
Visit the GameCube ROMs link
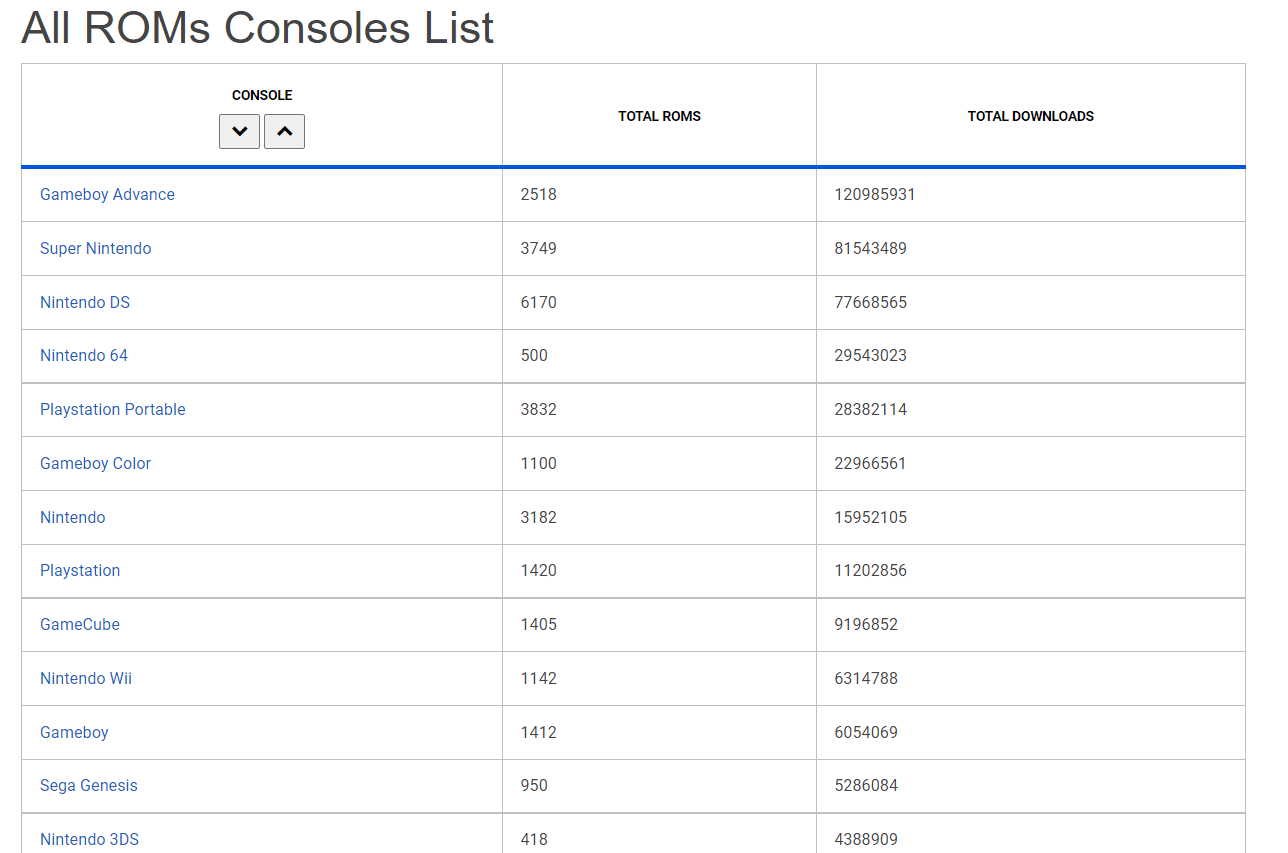click(x=80, y=624)
